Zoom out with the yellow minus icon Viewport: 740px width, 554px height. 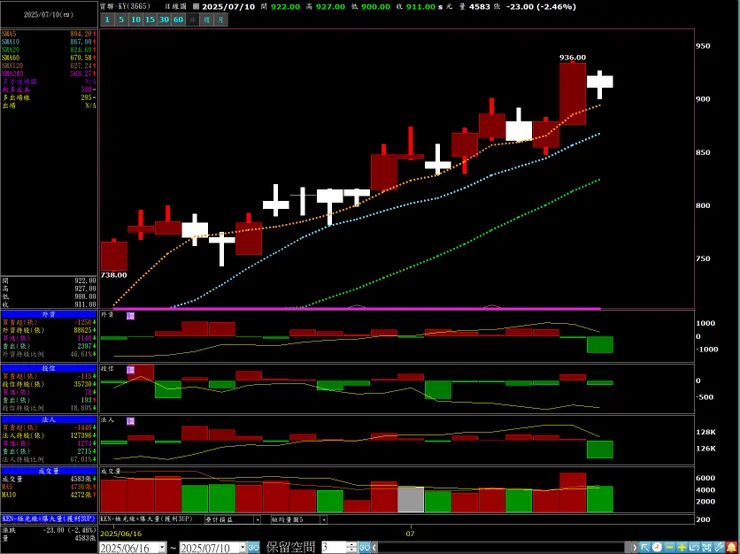point(669,547)
